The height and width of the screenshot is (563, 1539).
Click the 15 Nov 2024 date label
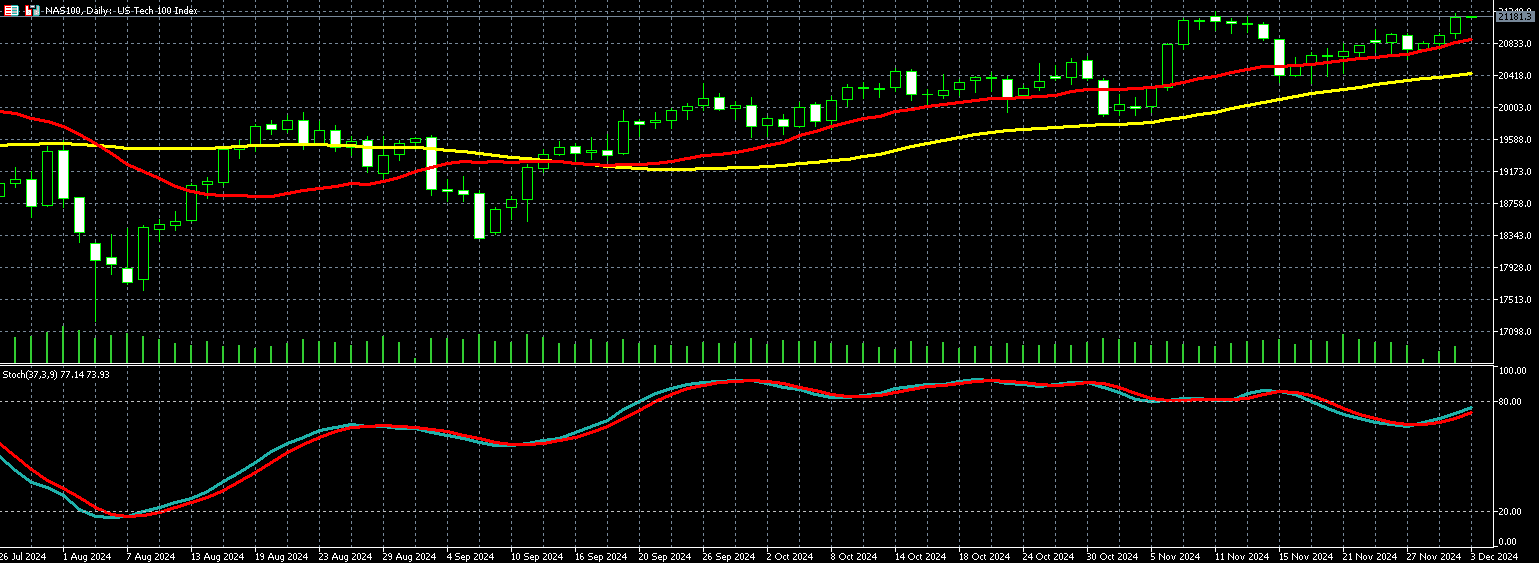[x=1305, y=556]
